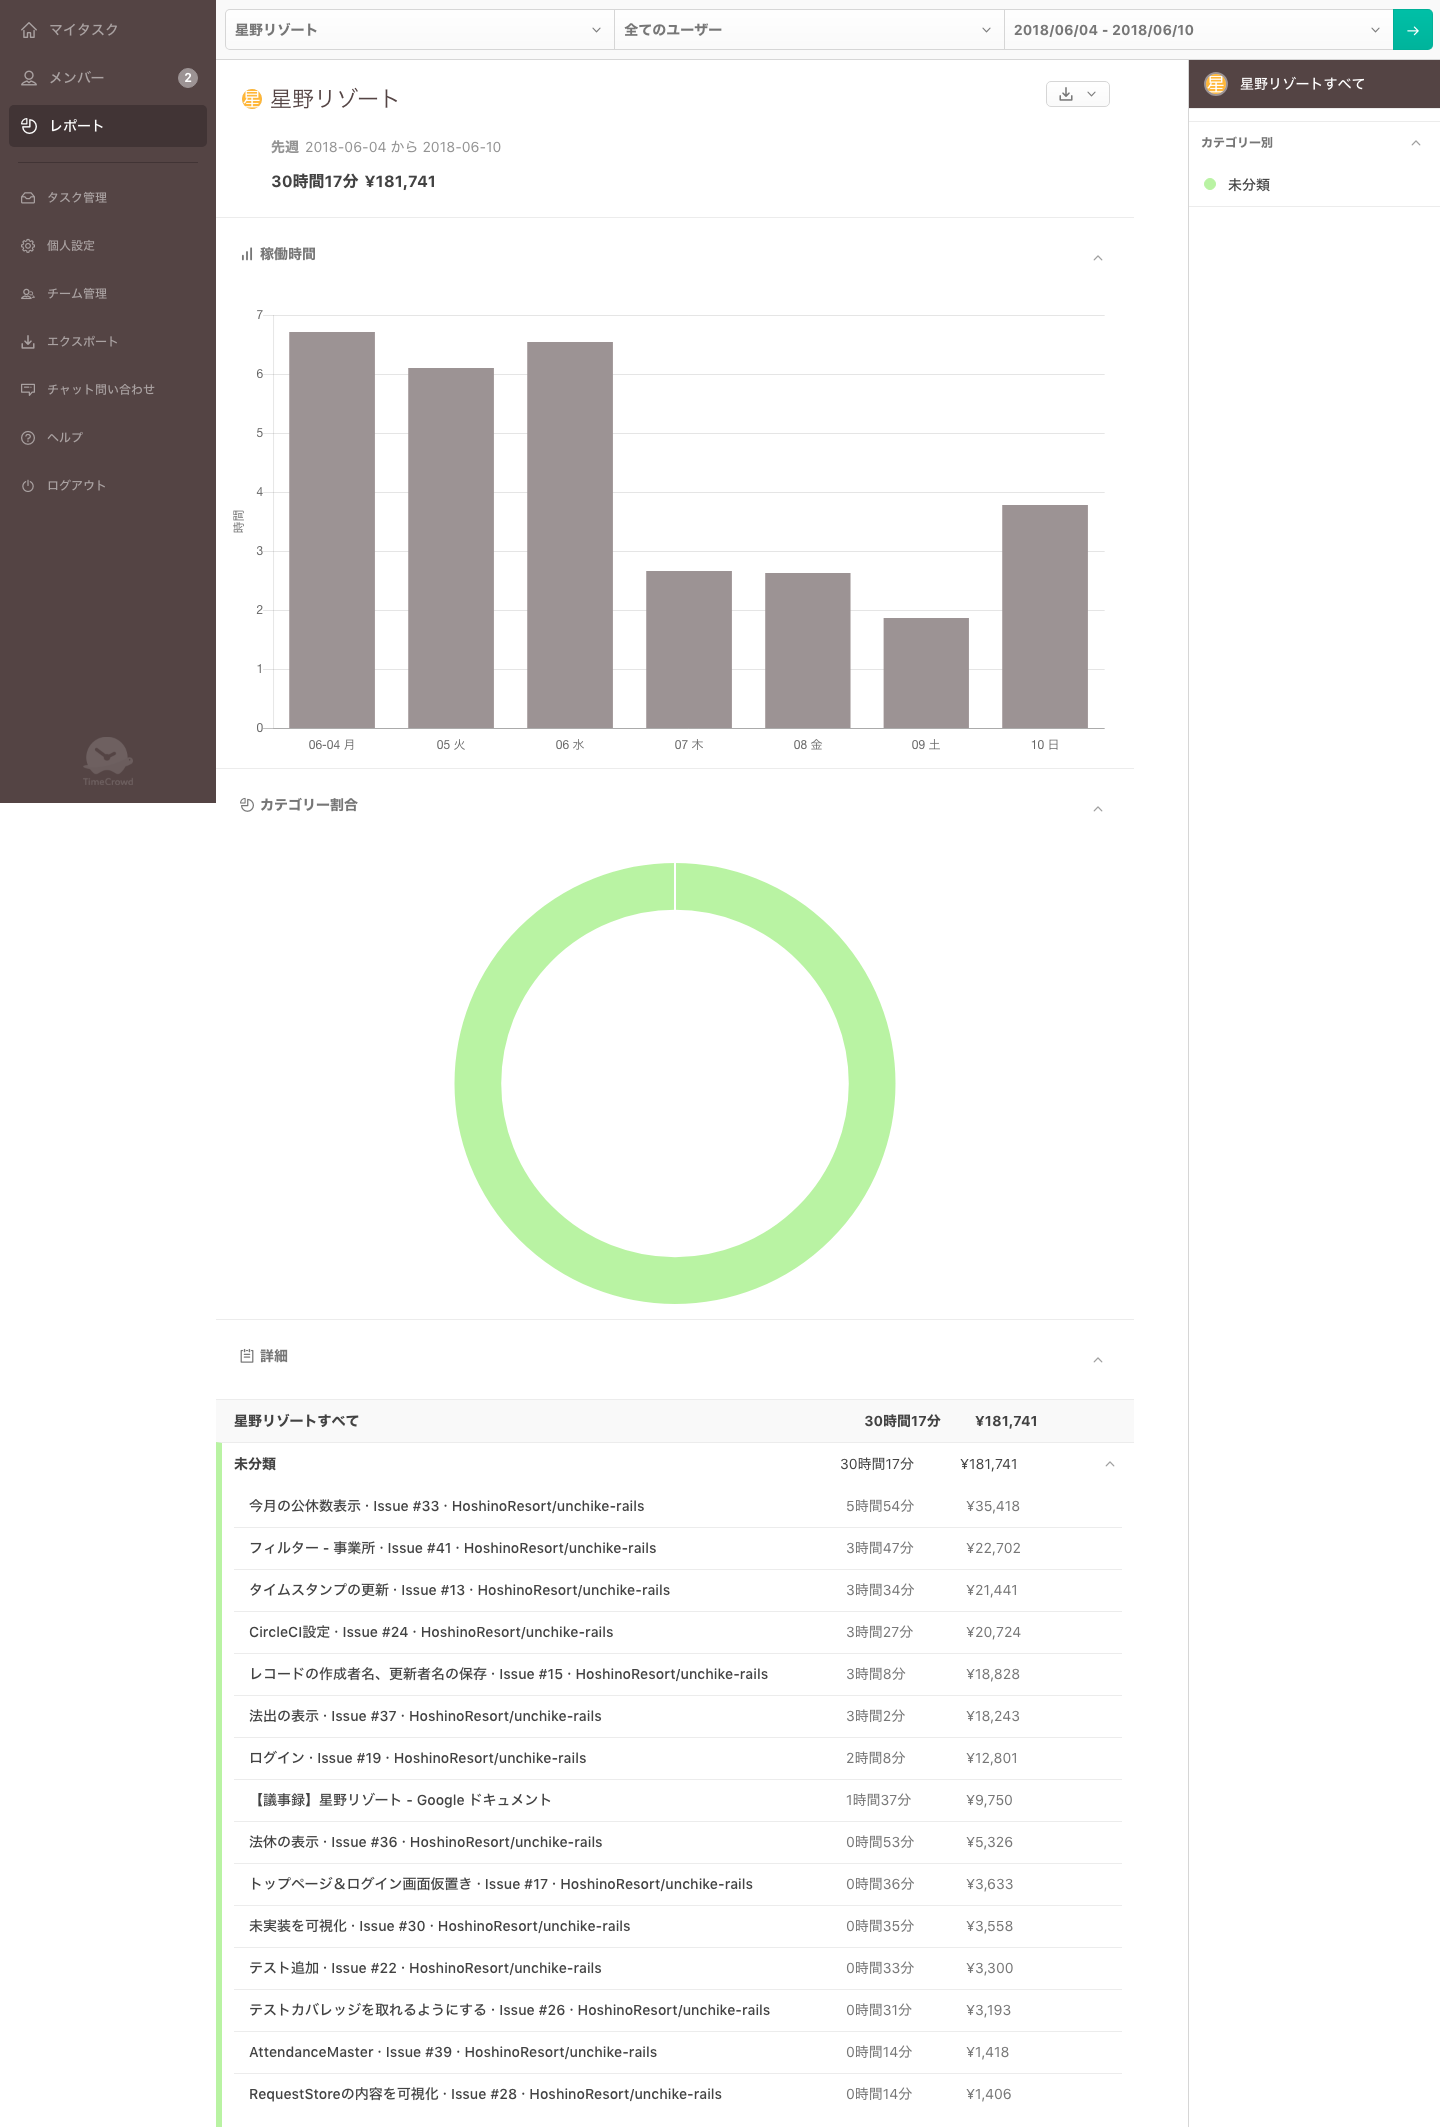Open the マイタスク menu item
This screenshot has height=2127, width=1440.
(x=108, y=30)
